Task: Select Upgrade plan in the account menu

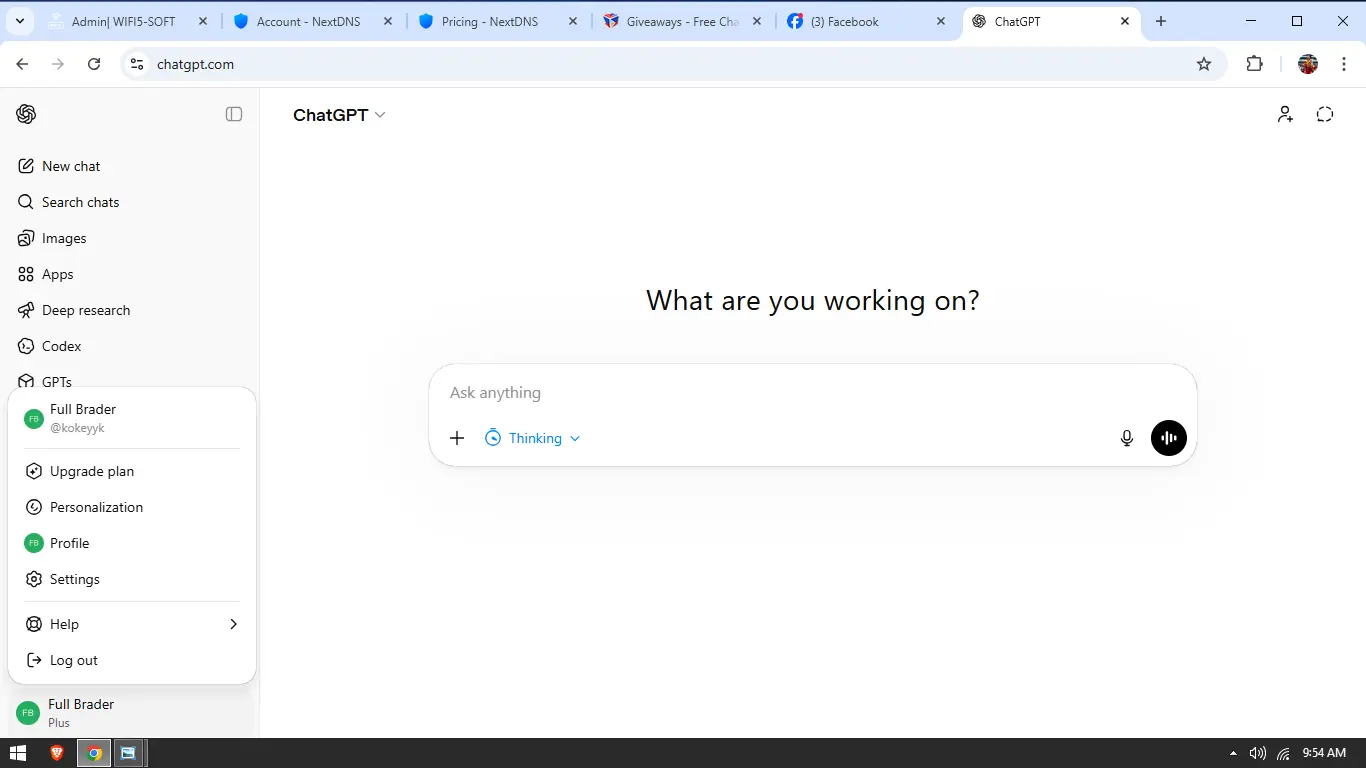Action: click(132, 471)
